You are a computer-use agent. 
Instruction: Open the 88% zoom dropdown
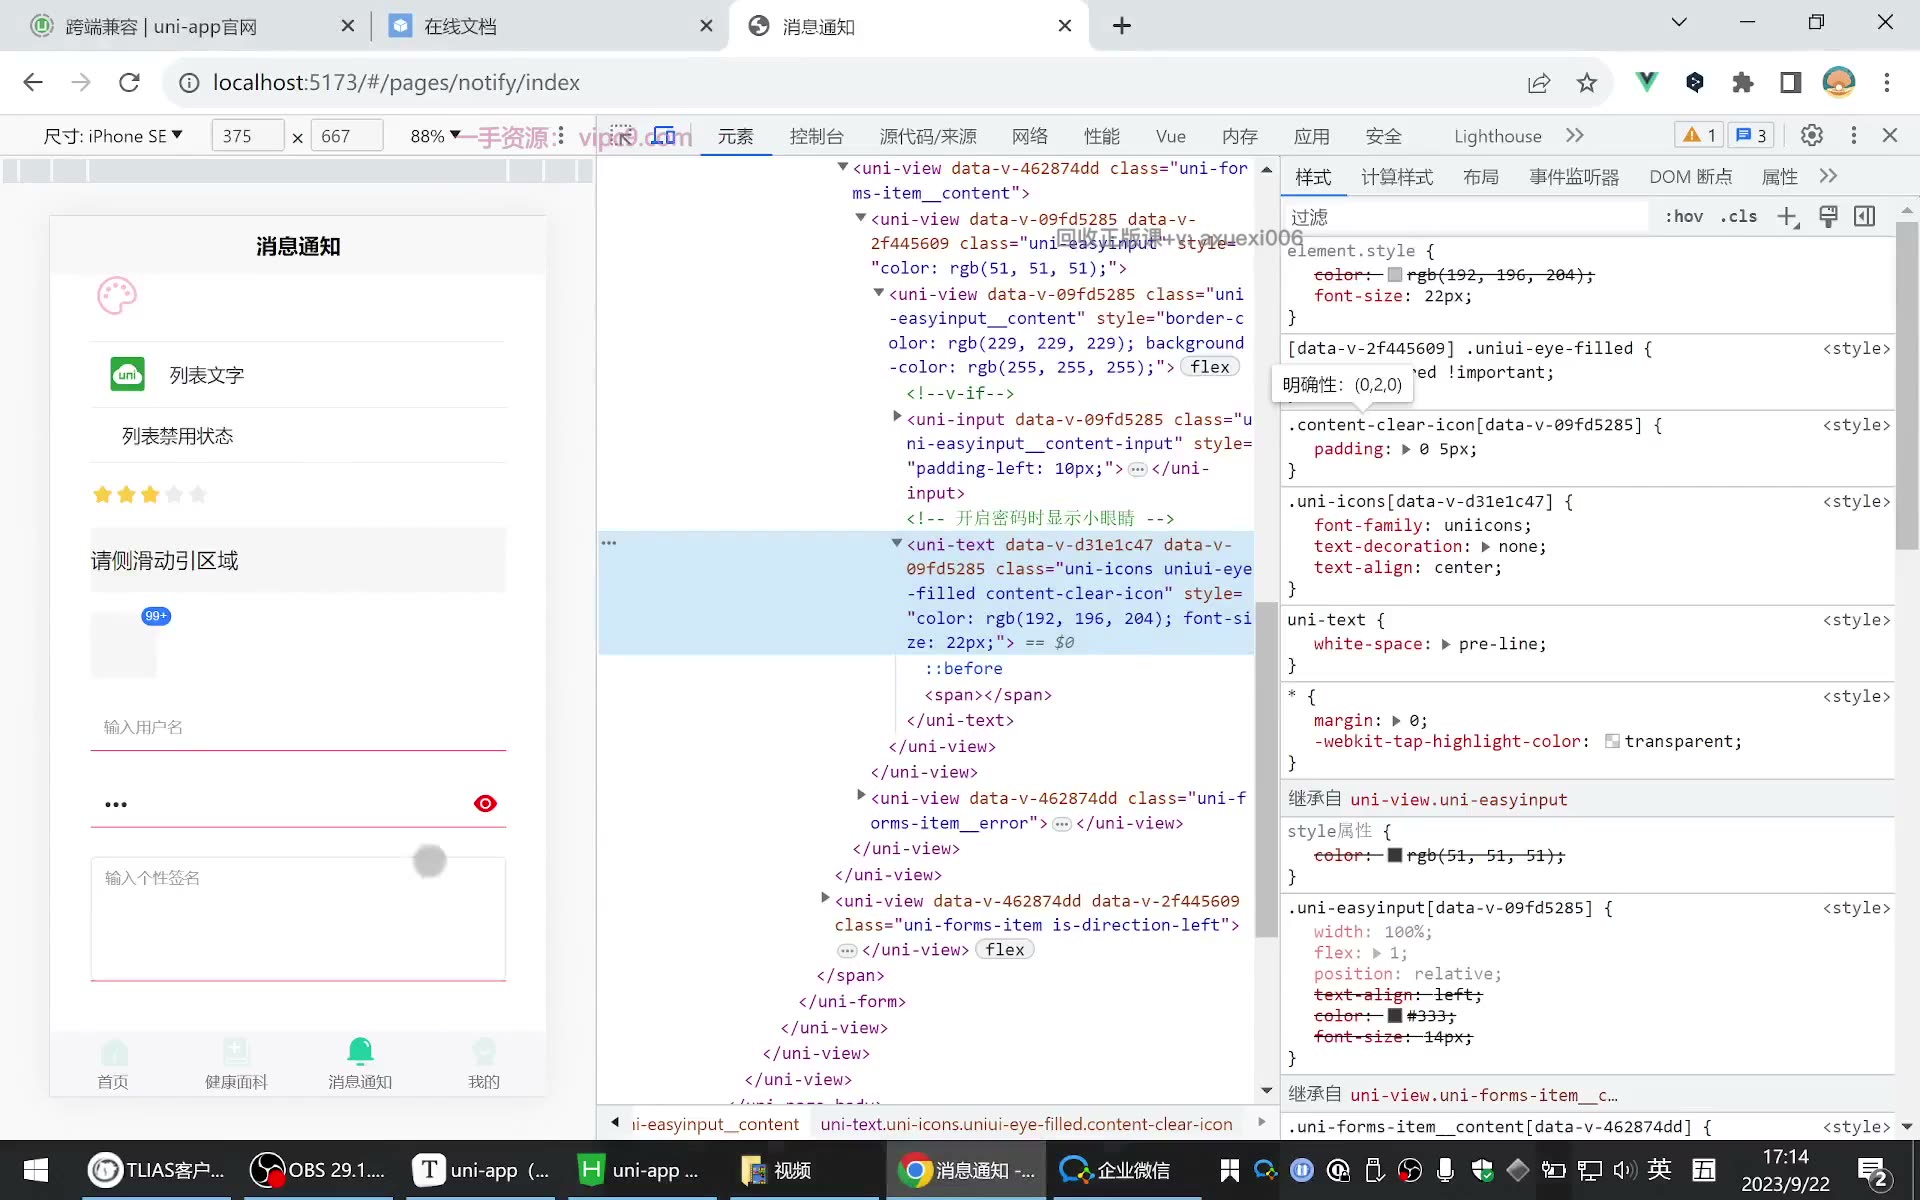click(435, 135)
